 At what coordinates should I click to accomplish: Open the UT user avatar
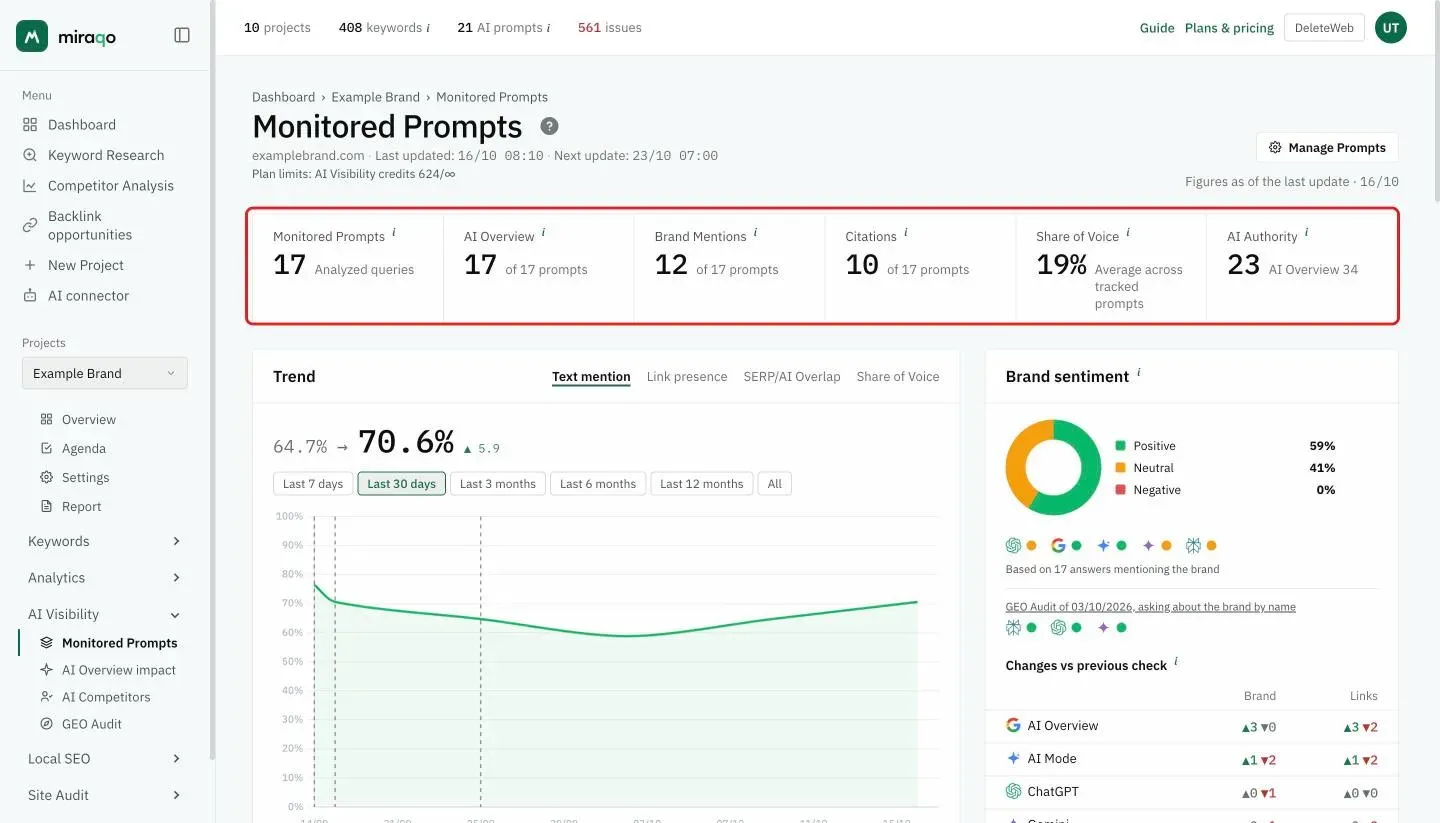tap(1391, 28)
